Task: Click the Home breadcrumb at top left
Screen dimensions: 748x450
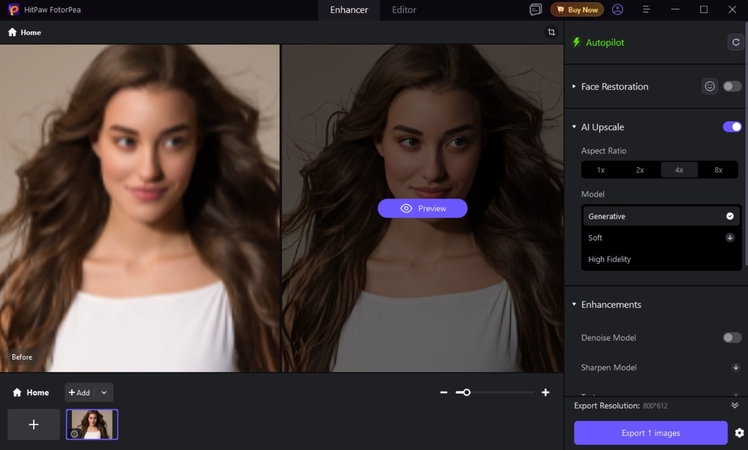Action: tap(25, 32)
